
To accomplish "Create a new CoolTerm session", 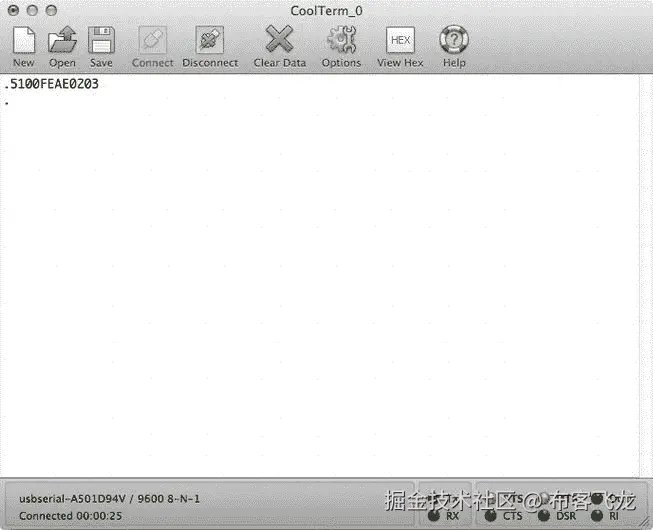I will click(24, 46).
